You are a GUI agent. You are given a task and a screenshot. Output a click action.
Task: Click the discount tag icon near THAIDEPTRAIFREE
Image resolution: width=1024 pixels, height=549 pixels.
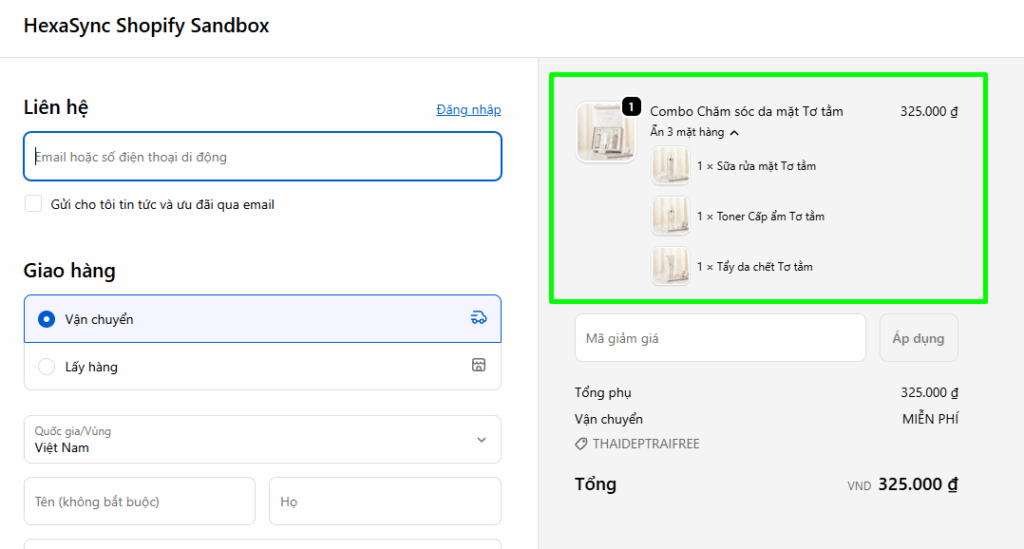click(581, 444)
